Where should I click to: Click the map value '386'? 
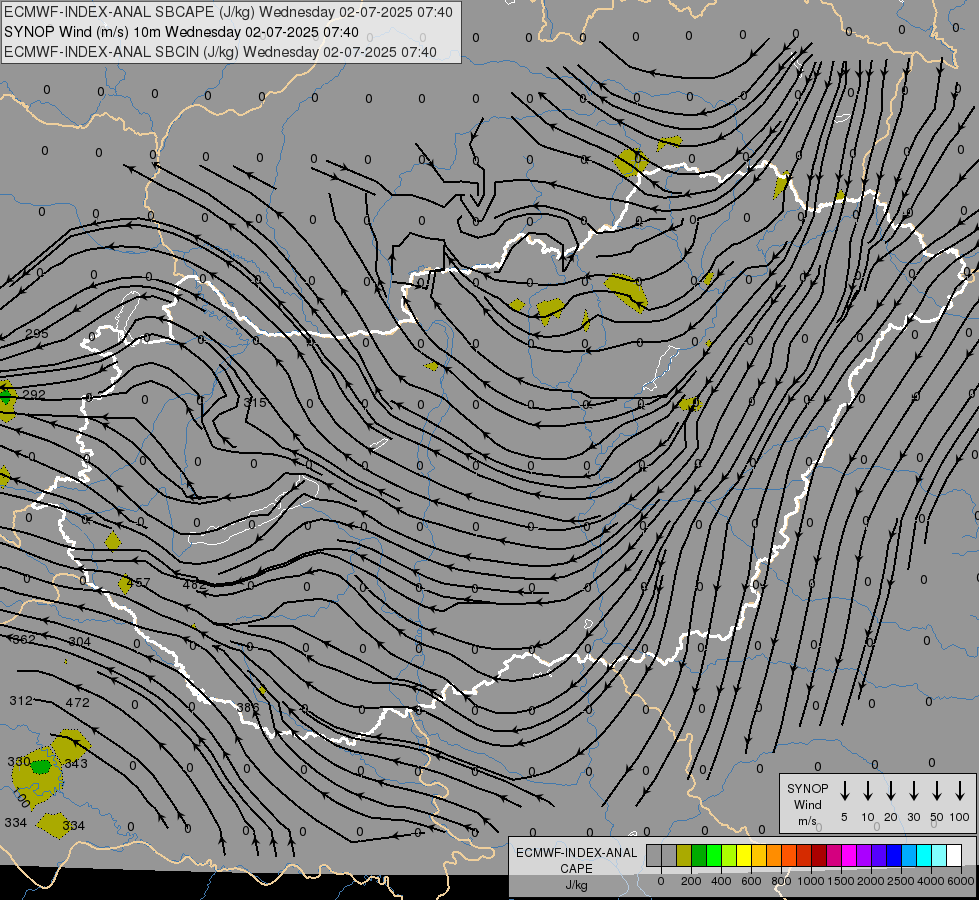click(248, 708)
